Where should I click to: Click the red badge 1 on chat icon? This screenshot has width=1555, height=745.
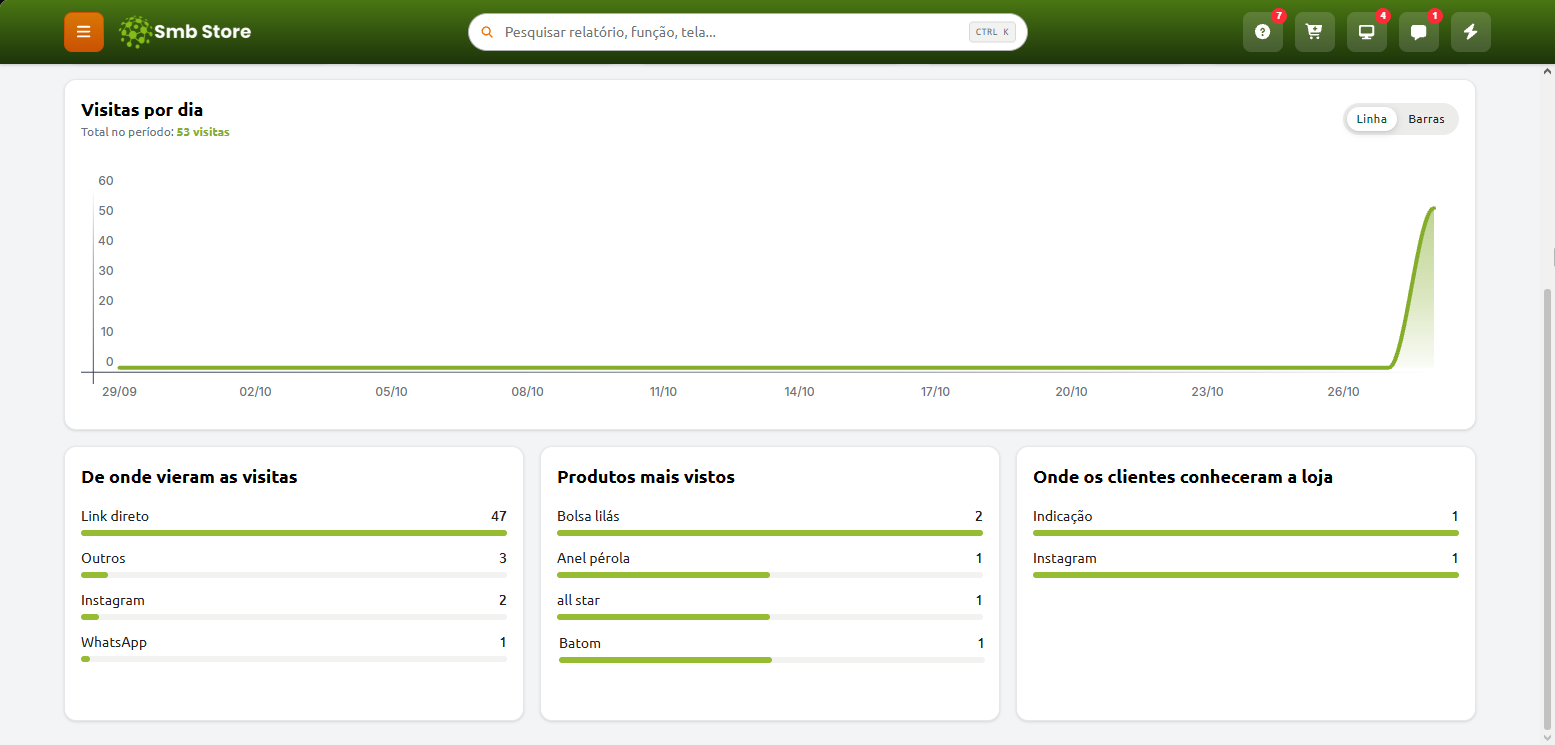click(1435, 16)
